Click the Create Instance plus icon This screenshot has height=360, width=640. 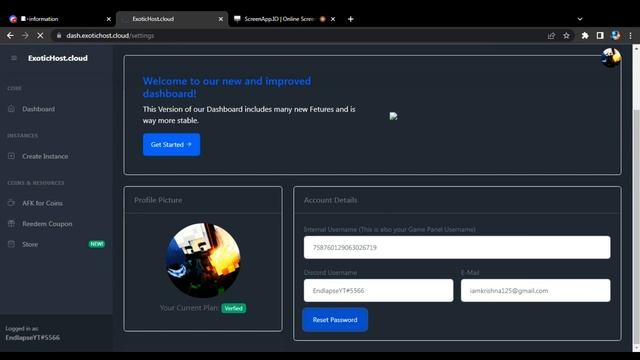(x=11, y=156)
